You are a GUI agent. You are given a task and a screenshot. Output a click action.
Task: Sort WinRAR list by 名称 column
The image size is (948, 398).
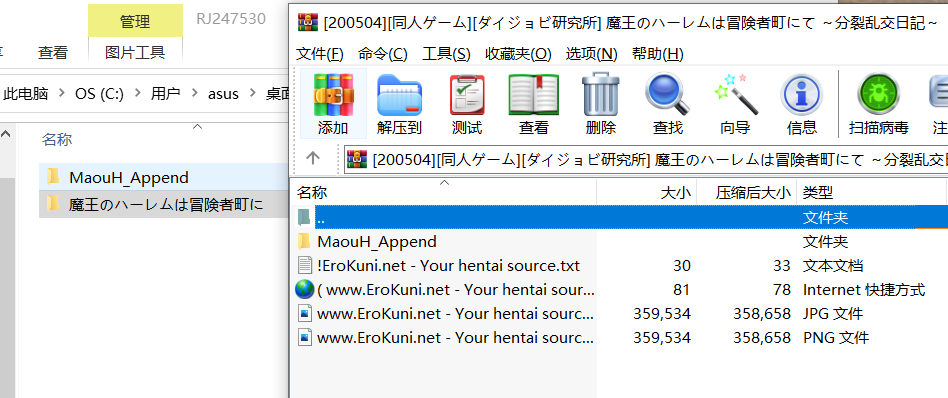click(x=444, y=192)
